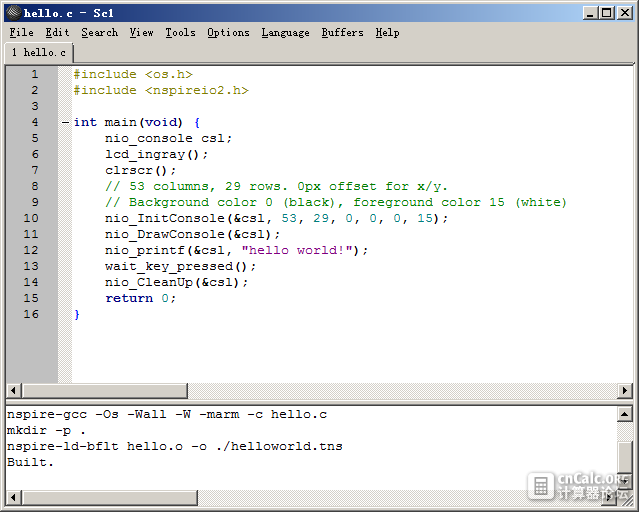639x512 pixels.
Task: Click 'nio_console csl;' statement
Action: coord(168,138)
